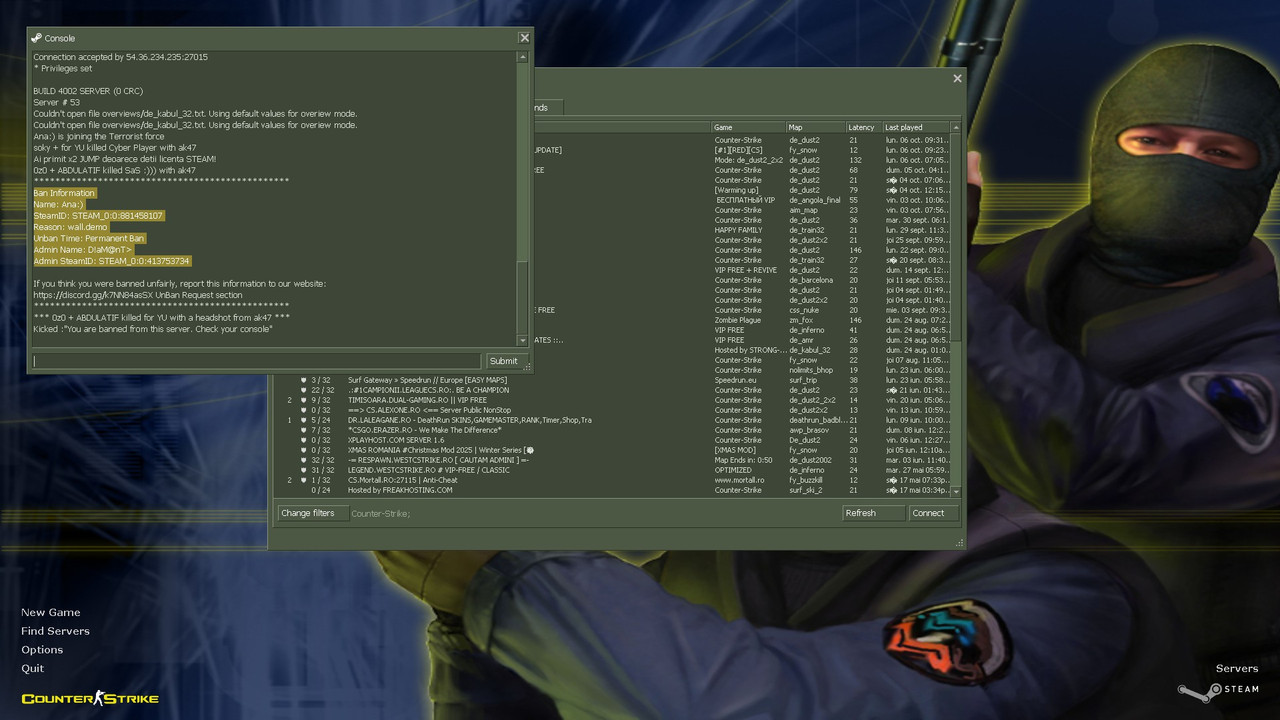
Task: Click the Counter-Strike logo at bottom left
Action: (90, 698)
